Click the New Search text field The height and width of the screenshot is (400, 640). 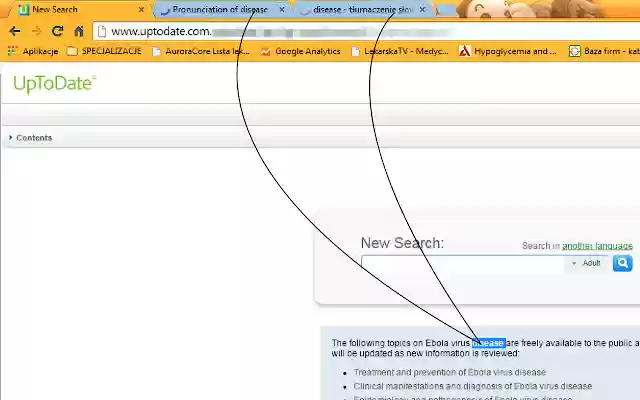463,264
